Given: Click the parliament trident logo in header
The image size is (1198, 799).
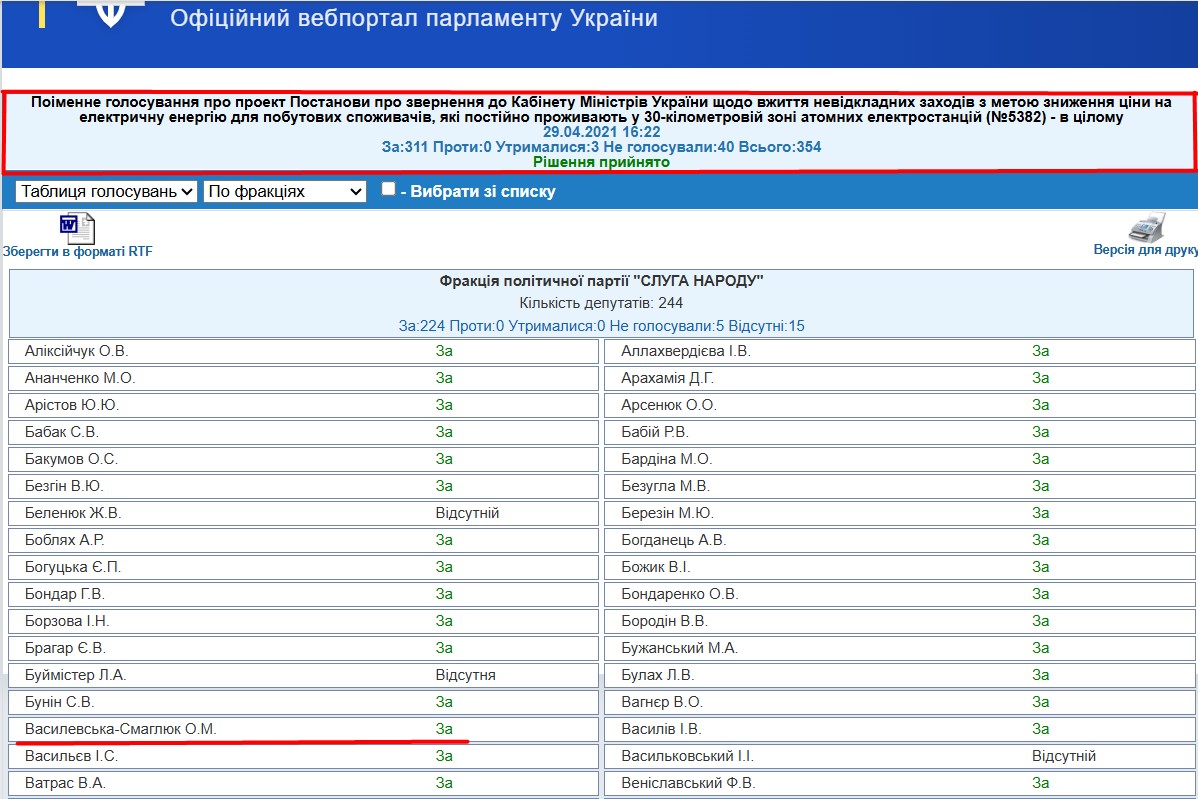Looking at the screenshot, I should tap(111, 14).
